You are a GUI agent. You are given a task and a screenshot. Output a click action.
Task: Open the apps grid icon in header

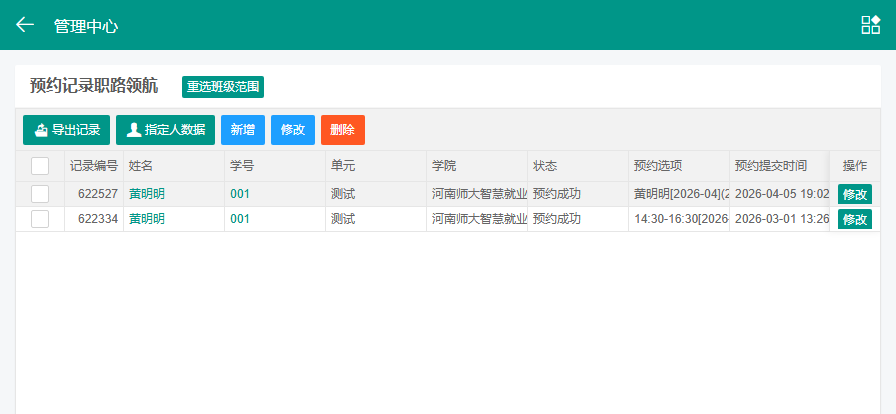[x=870, y=25]
